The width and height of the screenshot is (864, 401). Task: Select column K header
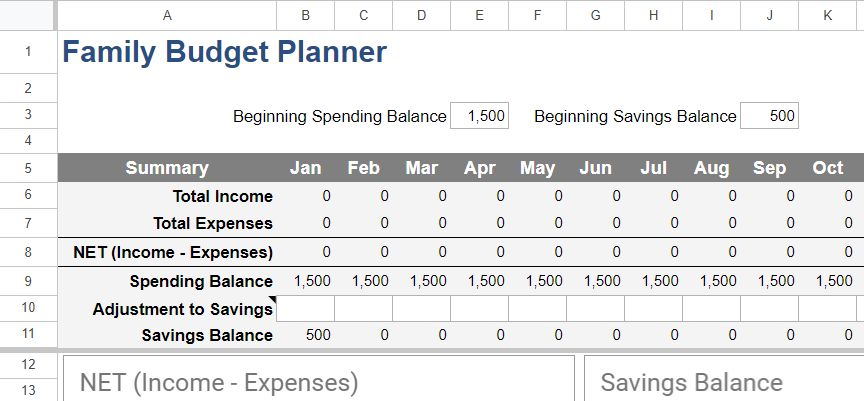[827, 15]
